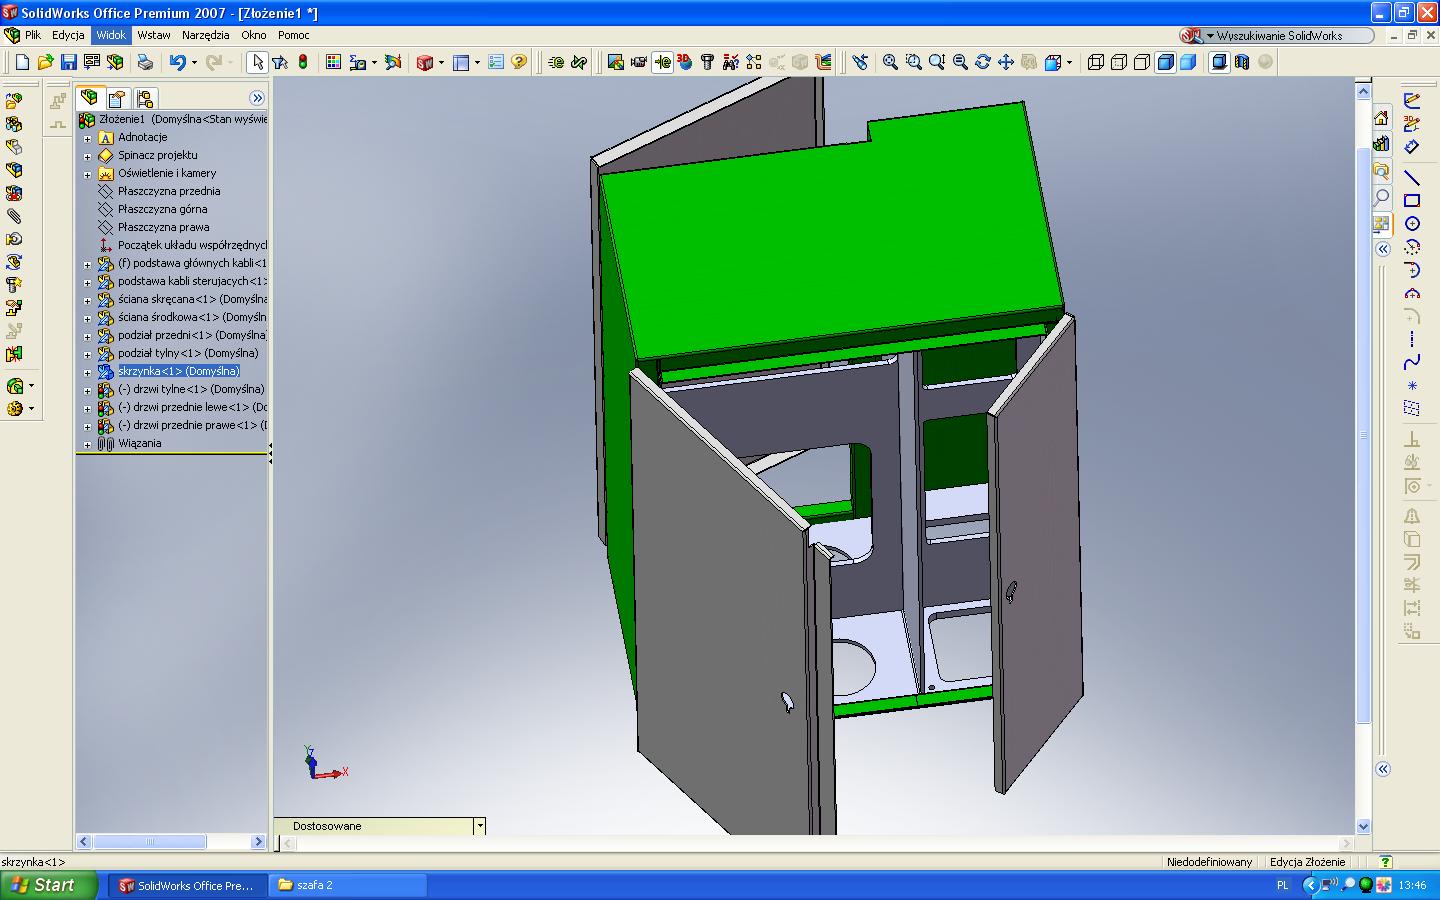Viewport: 1440px width, 900px height.
Task: Click the Save (floppy disk) toolbar icon
Action: pos(68,62)
